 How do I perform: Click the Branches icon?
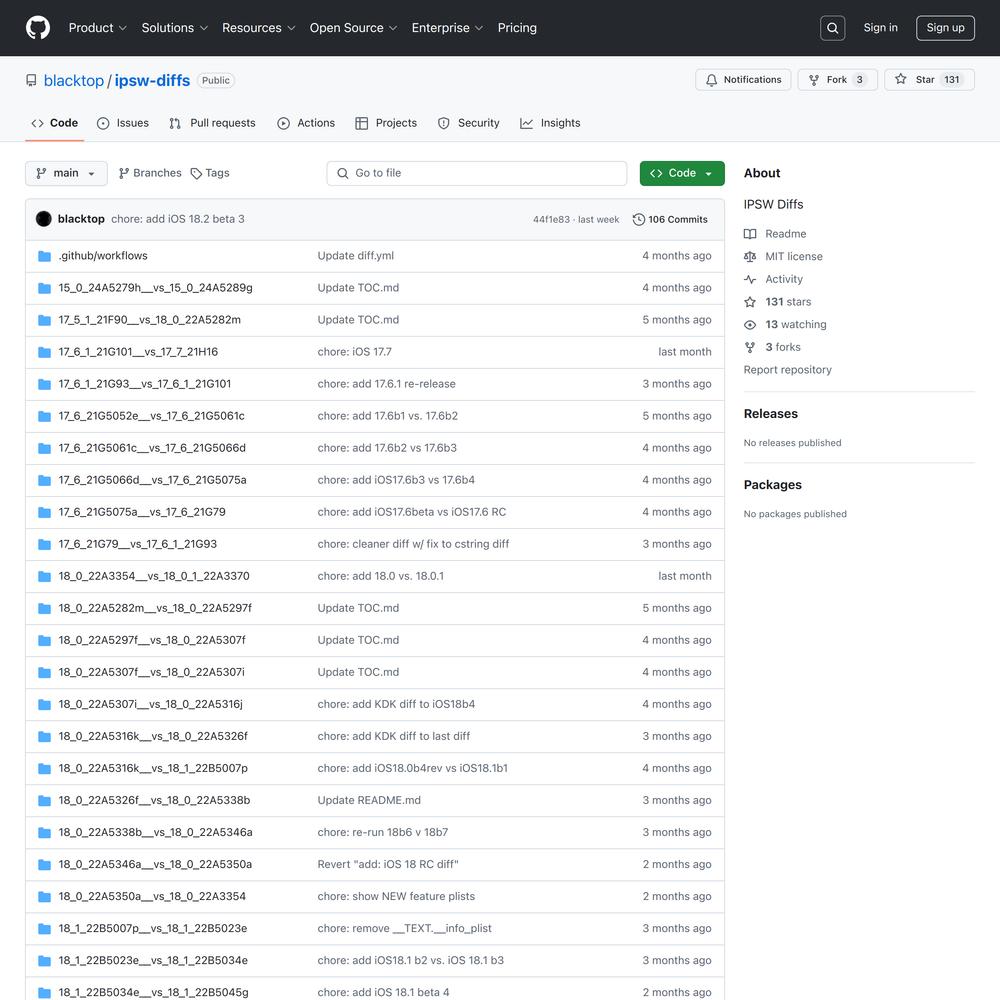(x=124, y=173)
